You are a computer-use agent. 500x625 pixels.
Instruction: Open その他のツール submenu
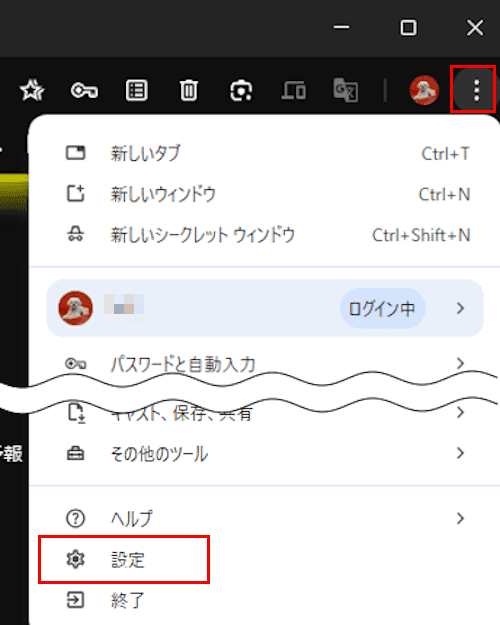(x=264, y=453)
